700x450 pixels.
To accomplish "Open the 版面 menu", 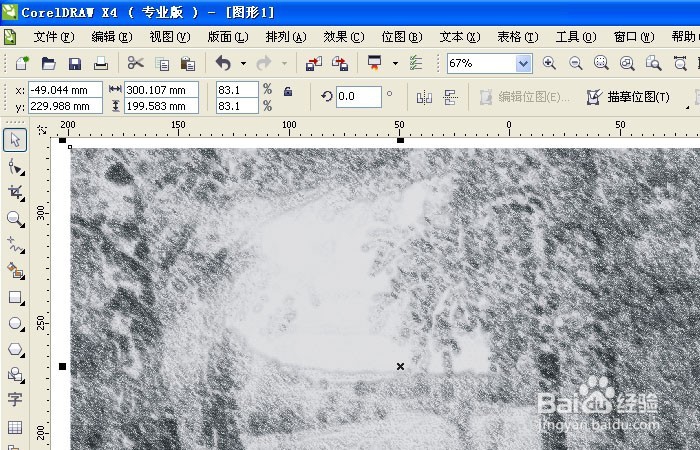I will [x=228, y=37].
